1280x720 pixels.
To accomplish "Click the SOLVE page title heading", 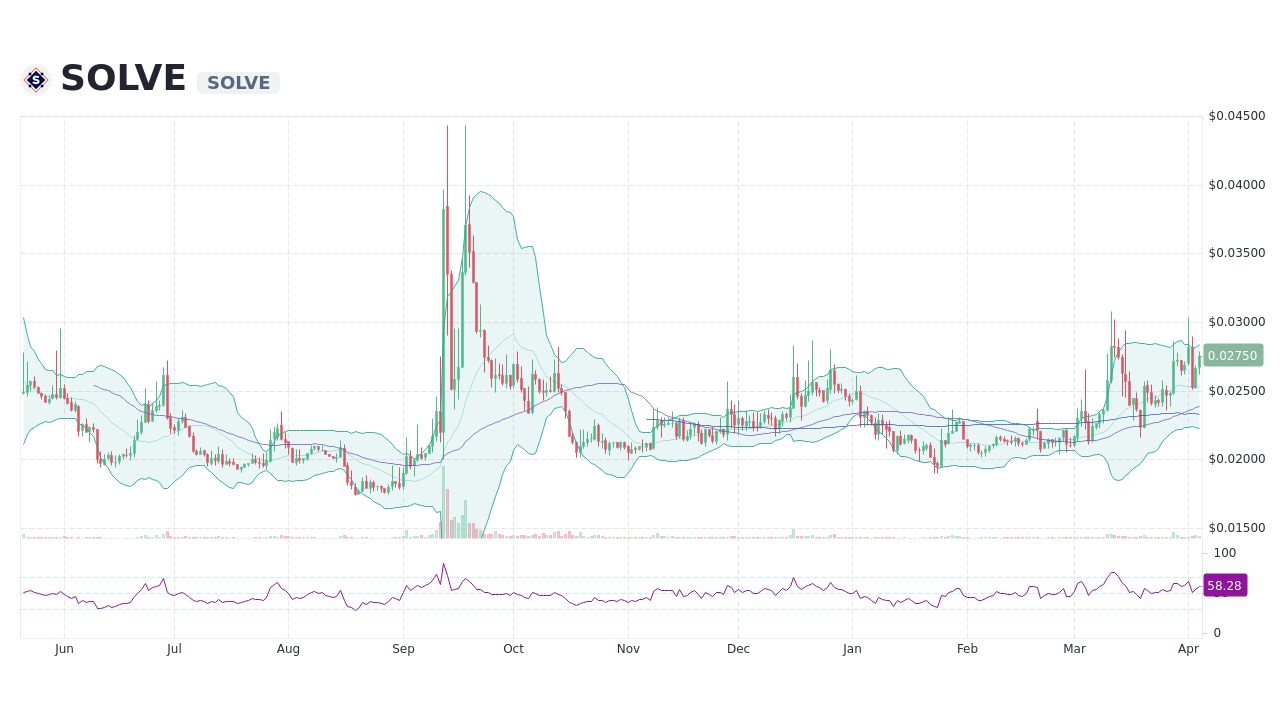I will point(122,76).
